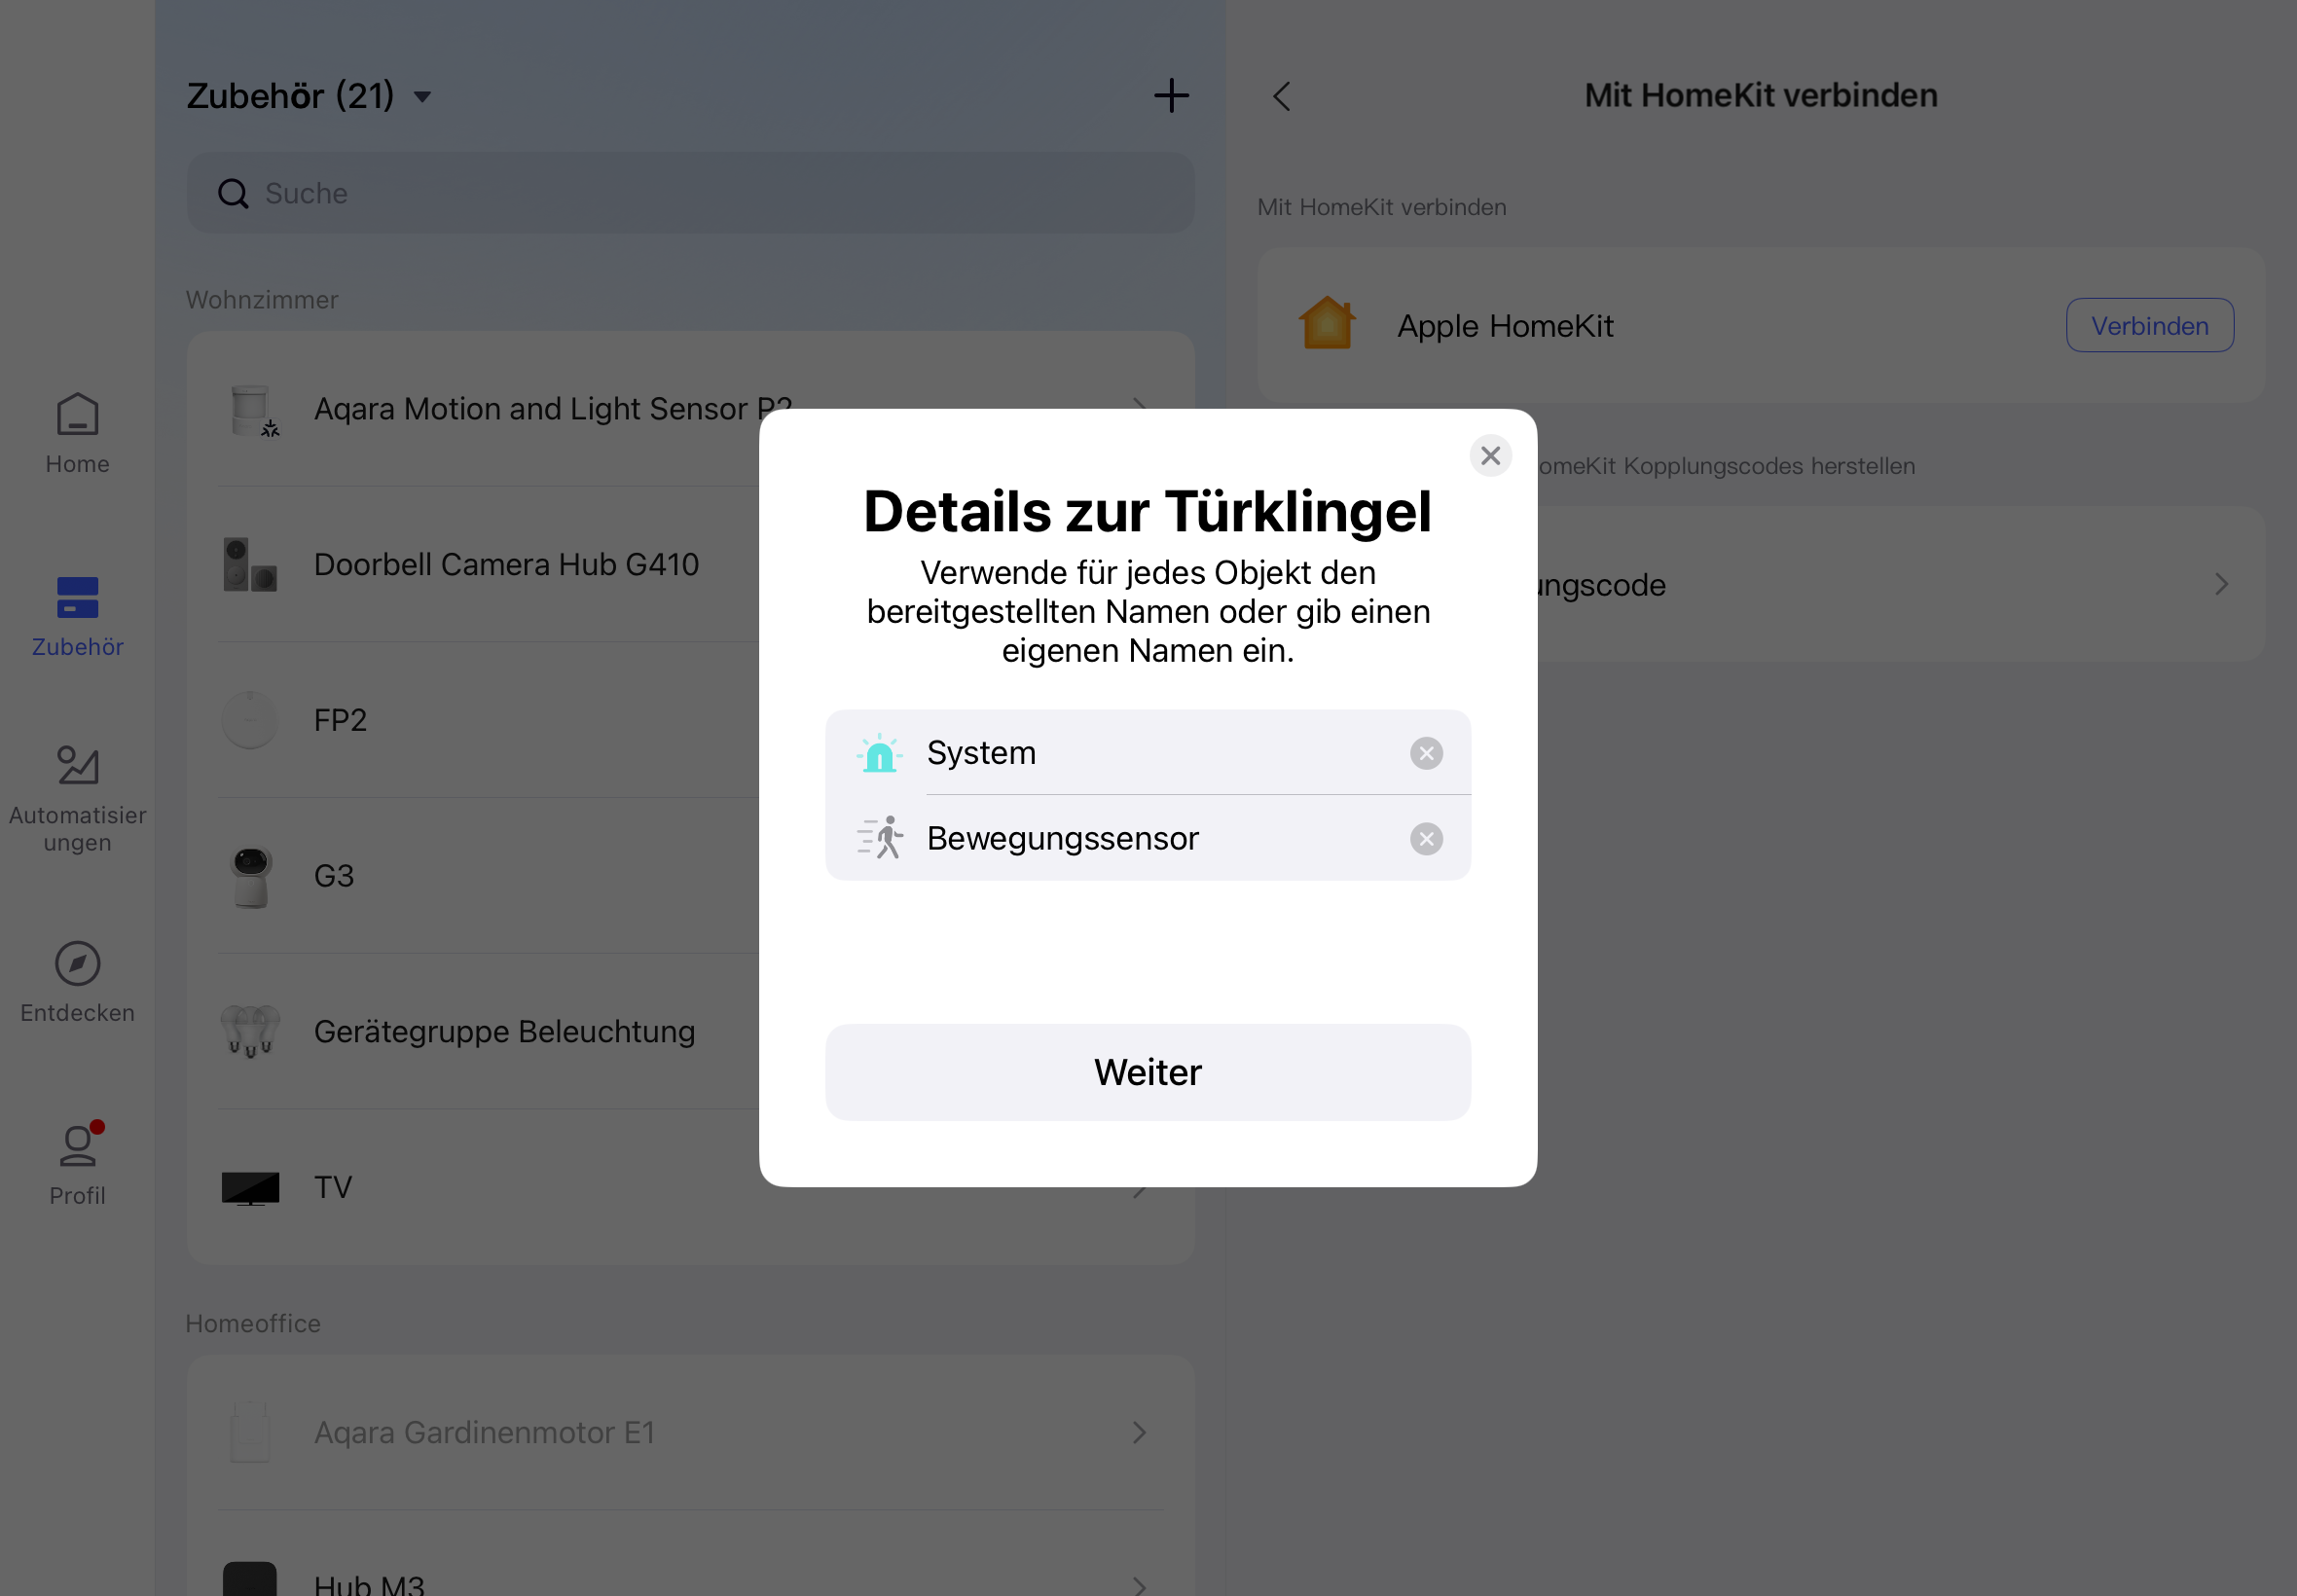Clear the Bewegungssensor name field

coord(1425,839)
